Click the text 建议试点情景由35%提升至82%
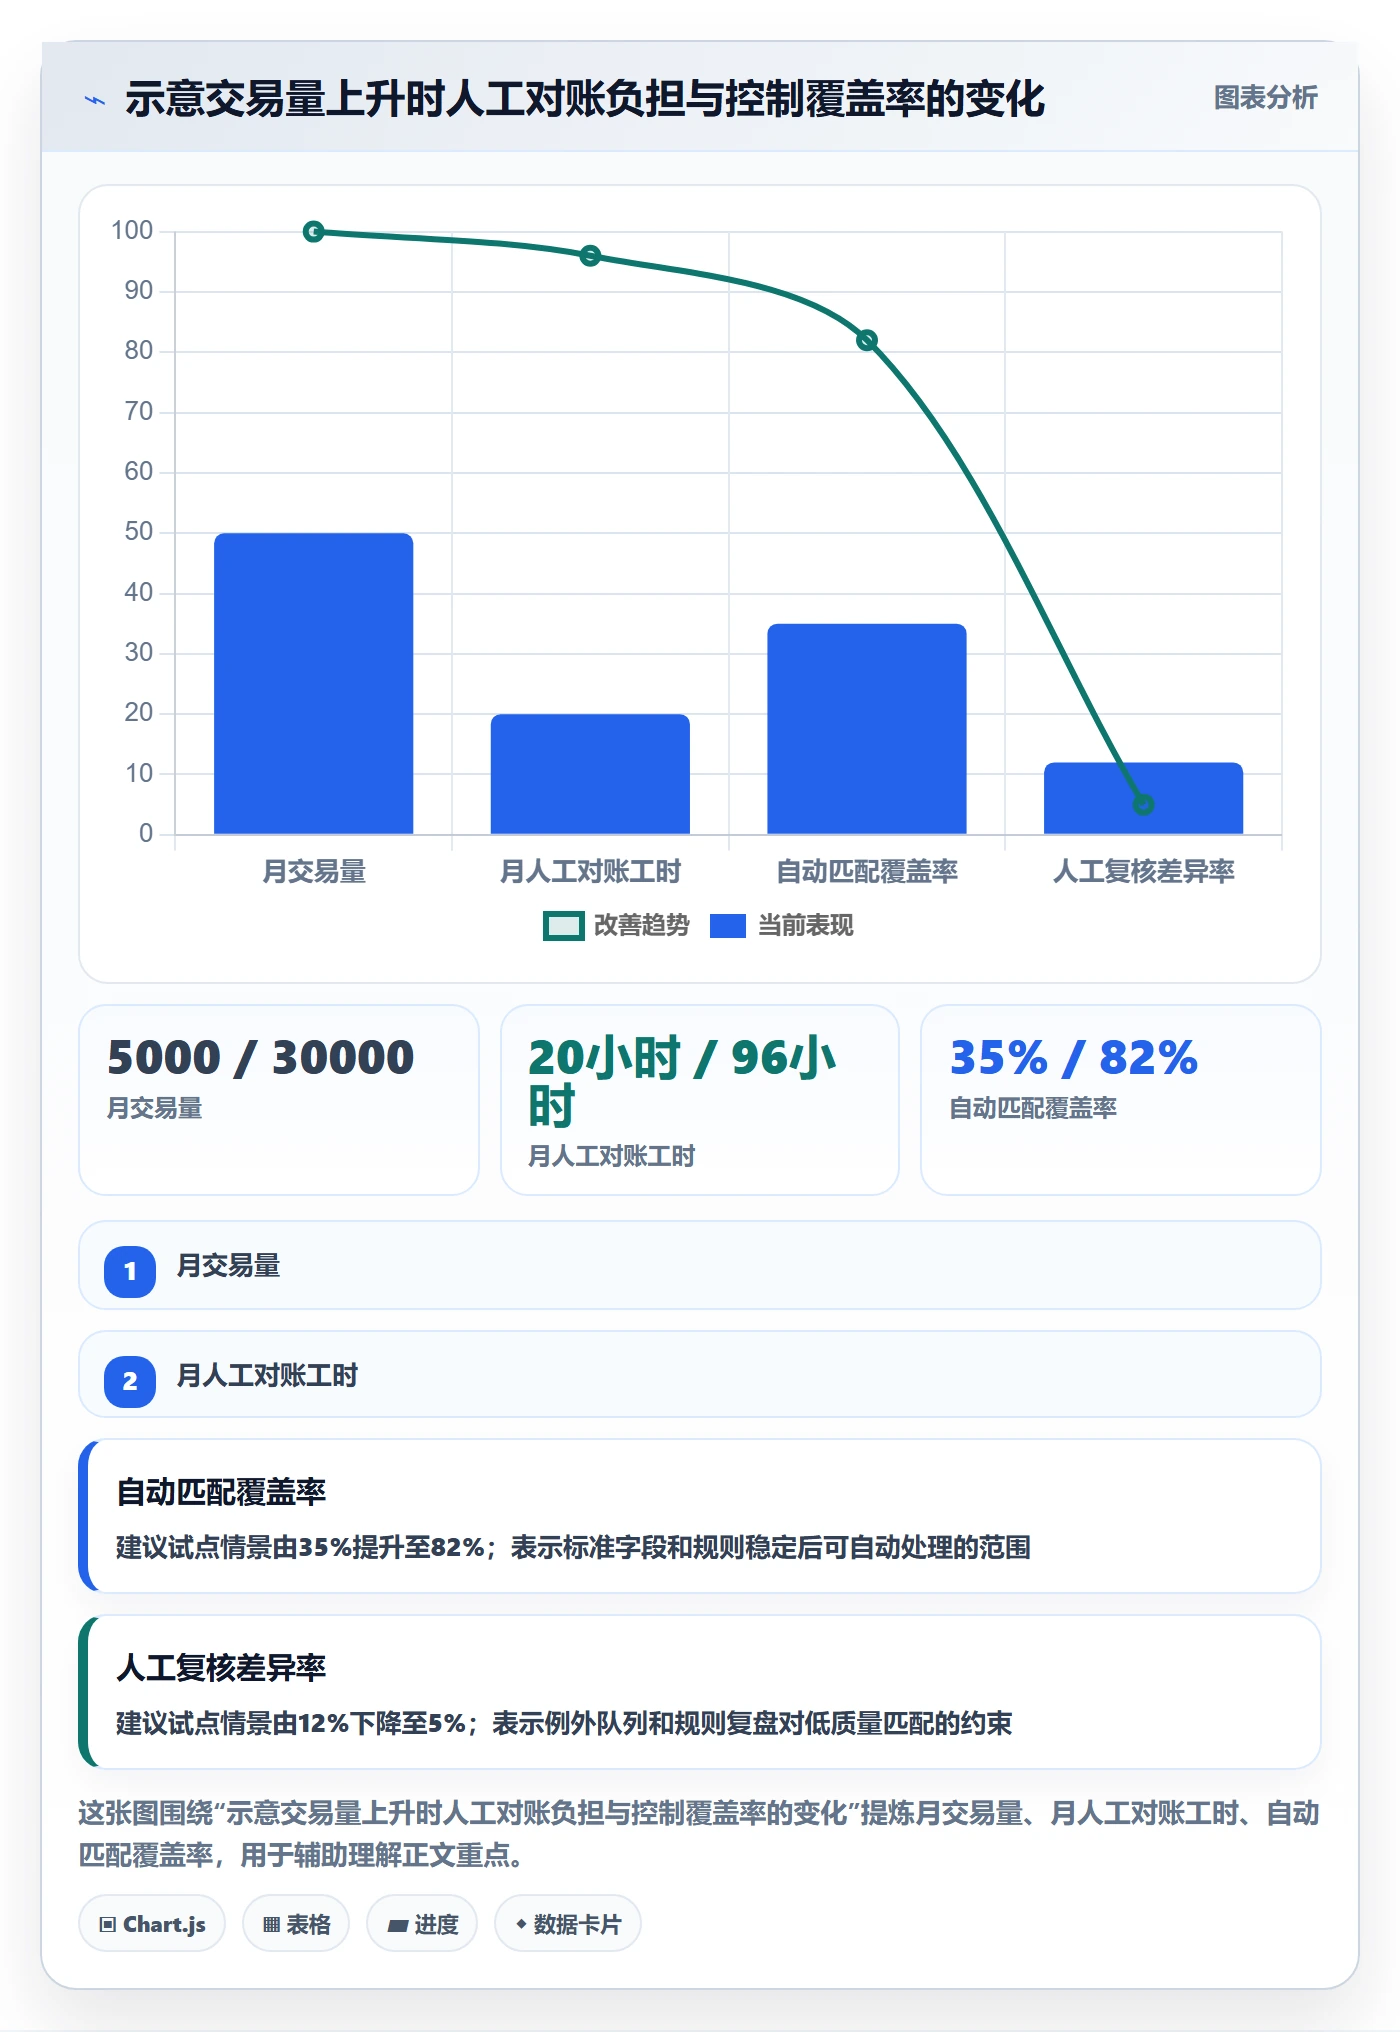 point(300,1548)
